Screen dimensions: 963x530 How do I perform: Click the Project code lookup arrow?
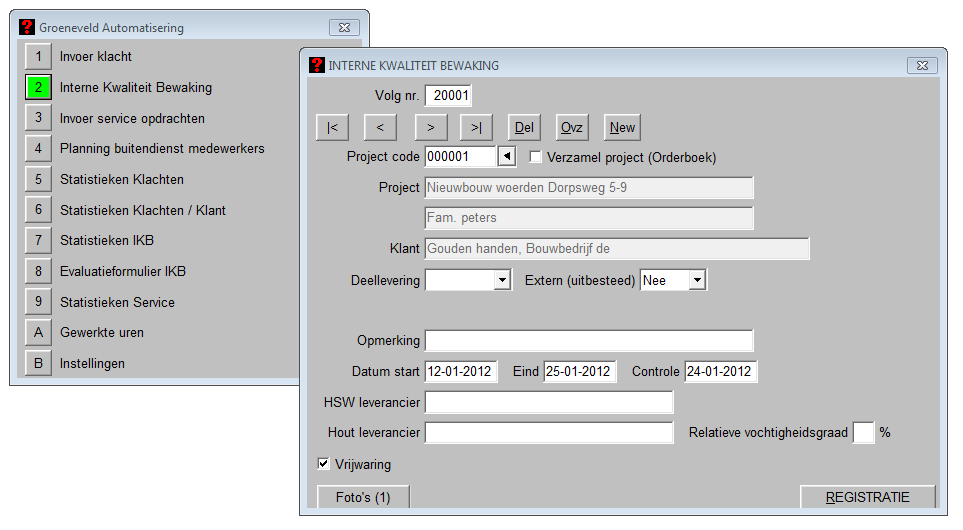pyautogui.click(x=506, y=157)
